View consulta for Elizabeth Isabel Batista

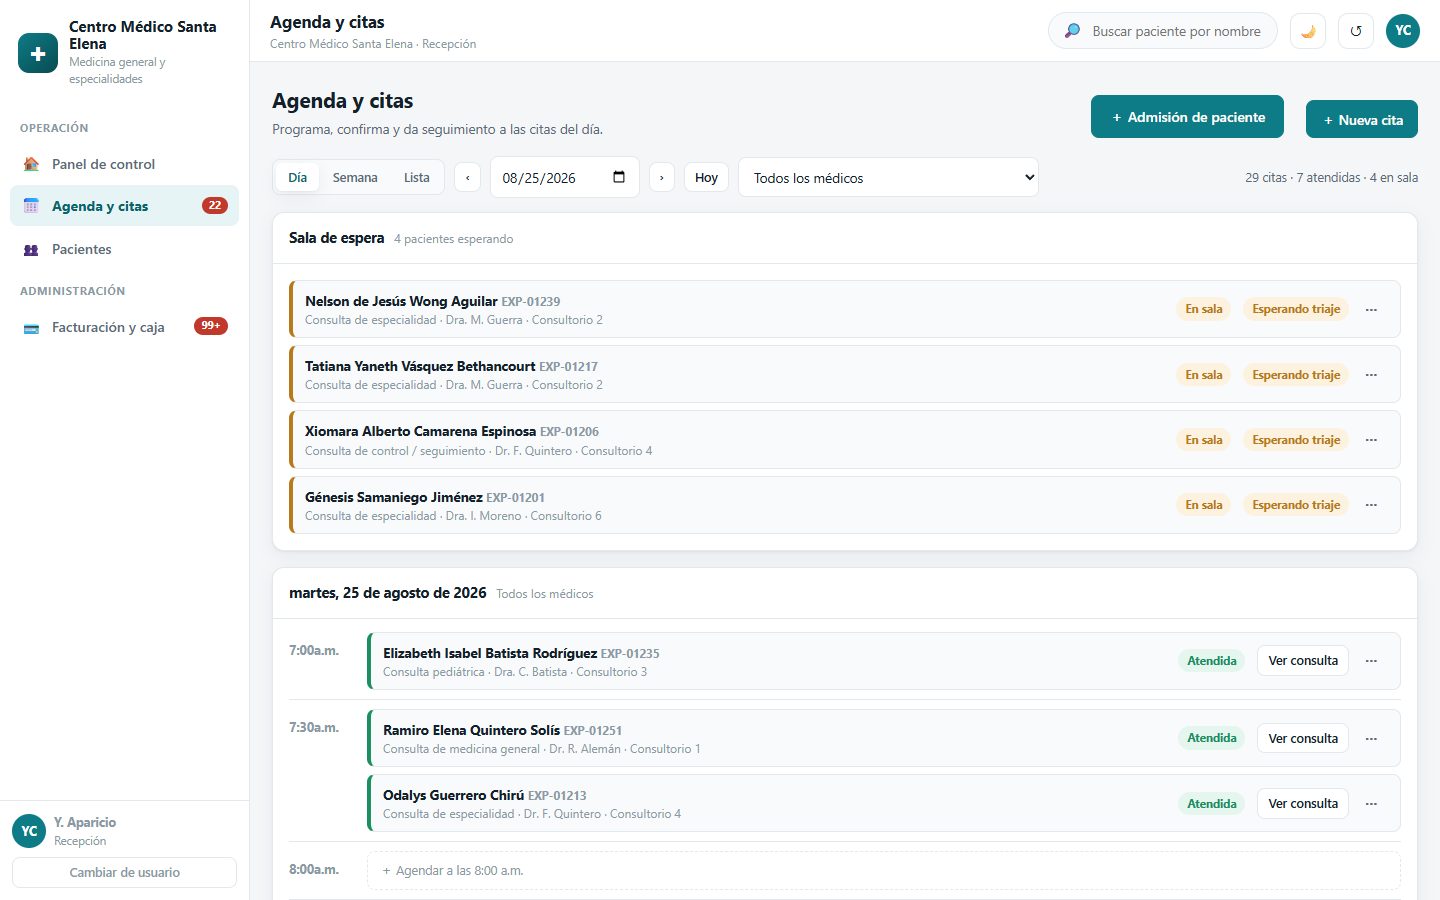(1303, 661)
